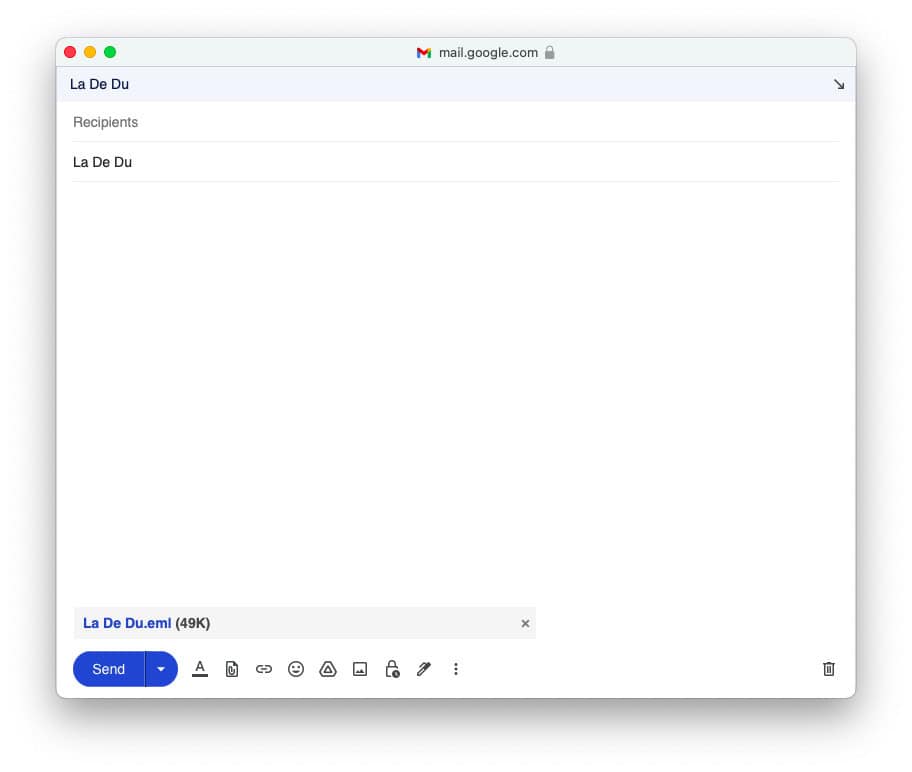912x772 pixels.
Task: Insert files using Google Drive icon
Action: [328, 669]
